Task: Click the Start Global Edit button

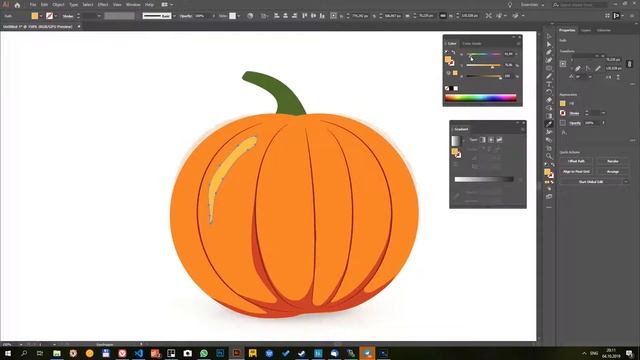Action: point(591,182)
